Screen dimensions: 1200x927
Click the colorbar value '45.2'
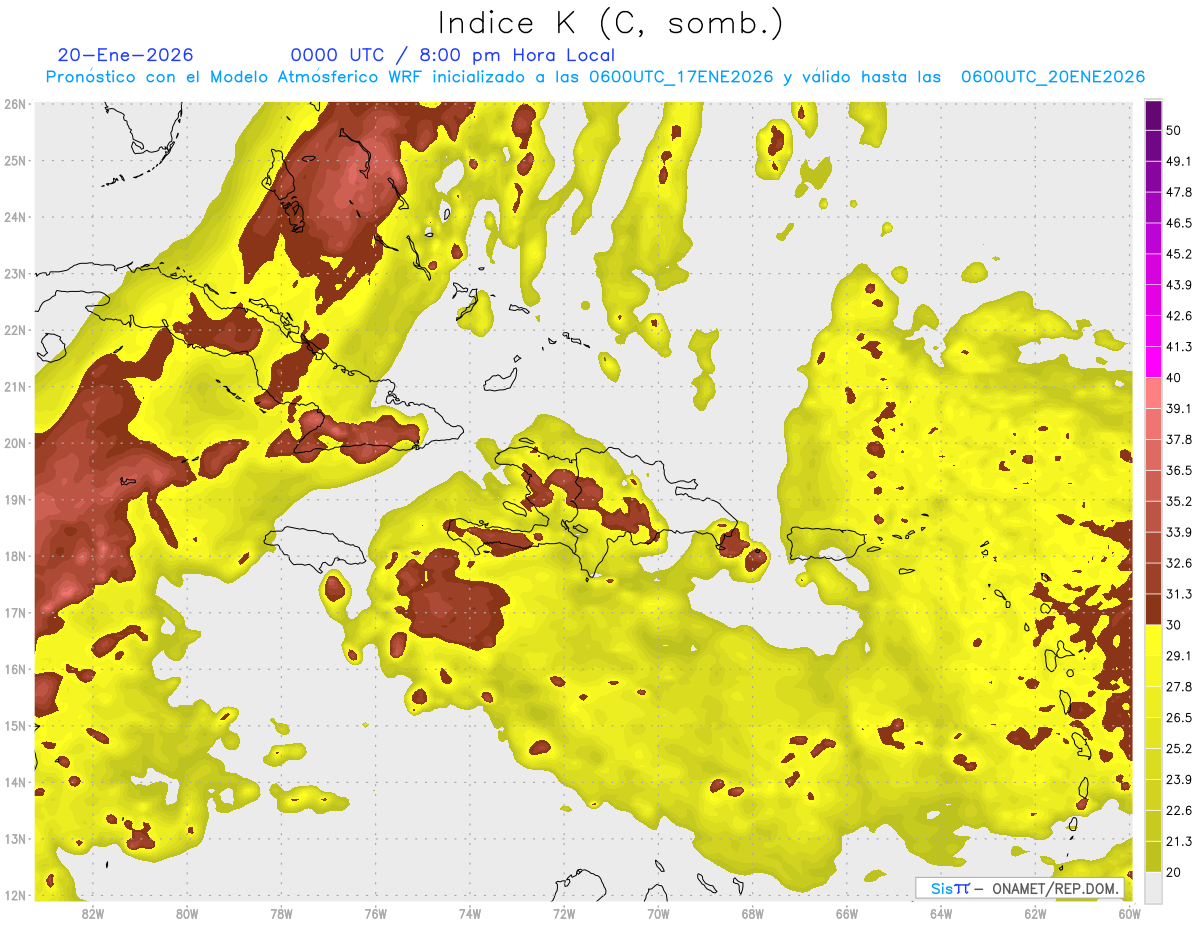pos(1179,254)
